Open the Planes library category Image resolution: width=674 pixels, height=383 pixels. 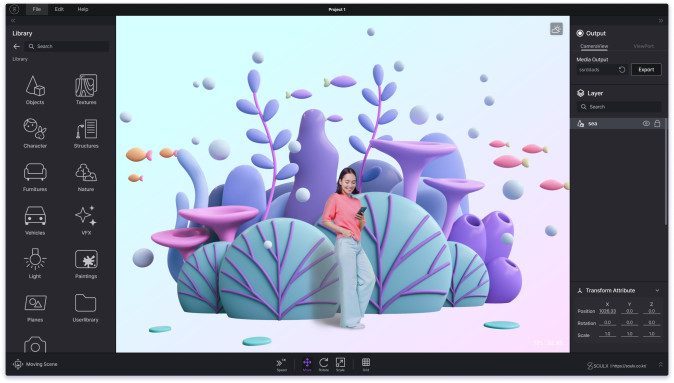coord(35,308)
